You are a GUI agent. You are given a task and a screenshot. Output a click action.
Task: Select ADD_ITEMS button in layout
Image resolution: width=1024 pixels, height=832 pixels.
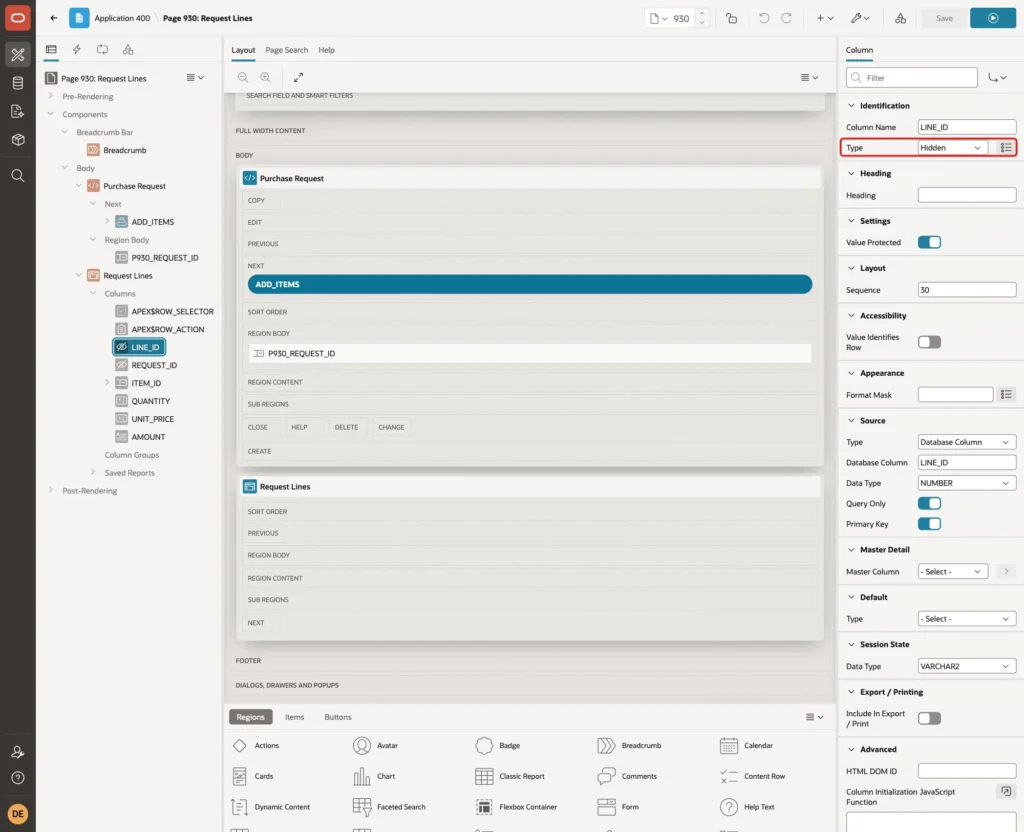[x=530, y=285]
